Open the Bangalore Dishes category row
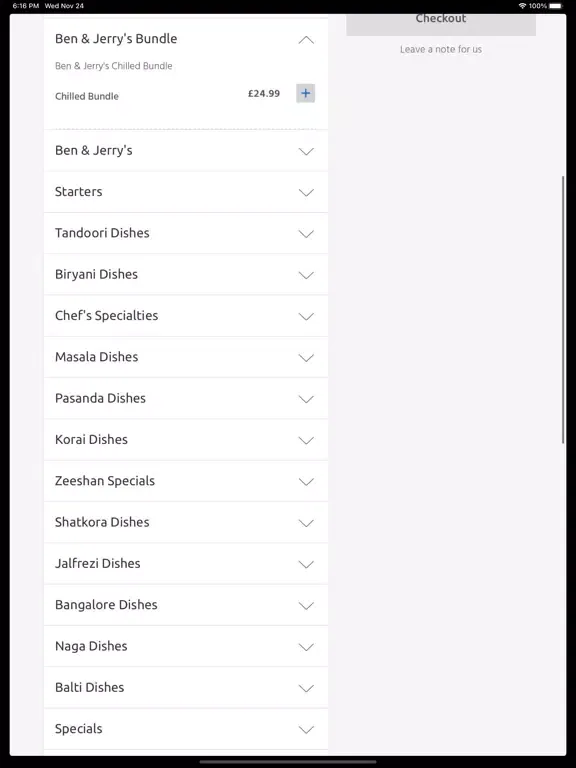 click(186, 605)
